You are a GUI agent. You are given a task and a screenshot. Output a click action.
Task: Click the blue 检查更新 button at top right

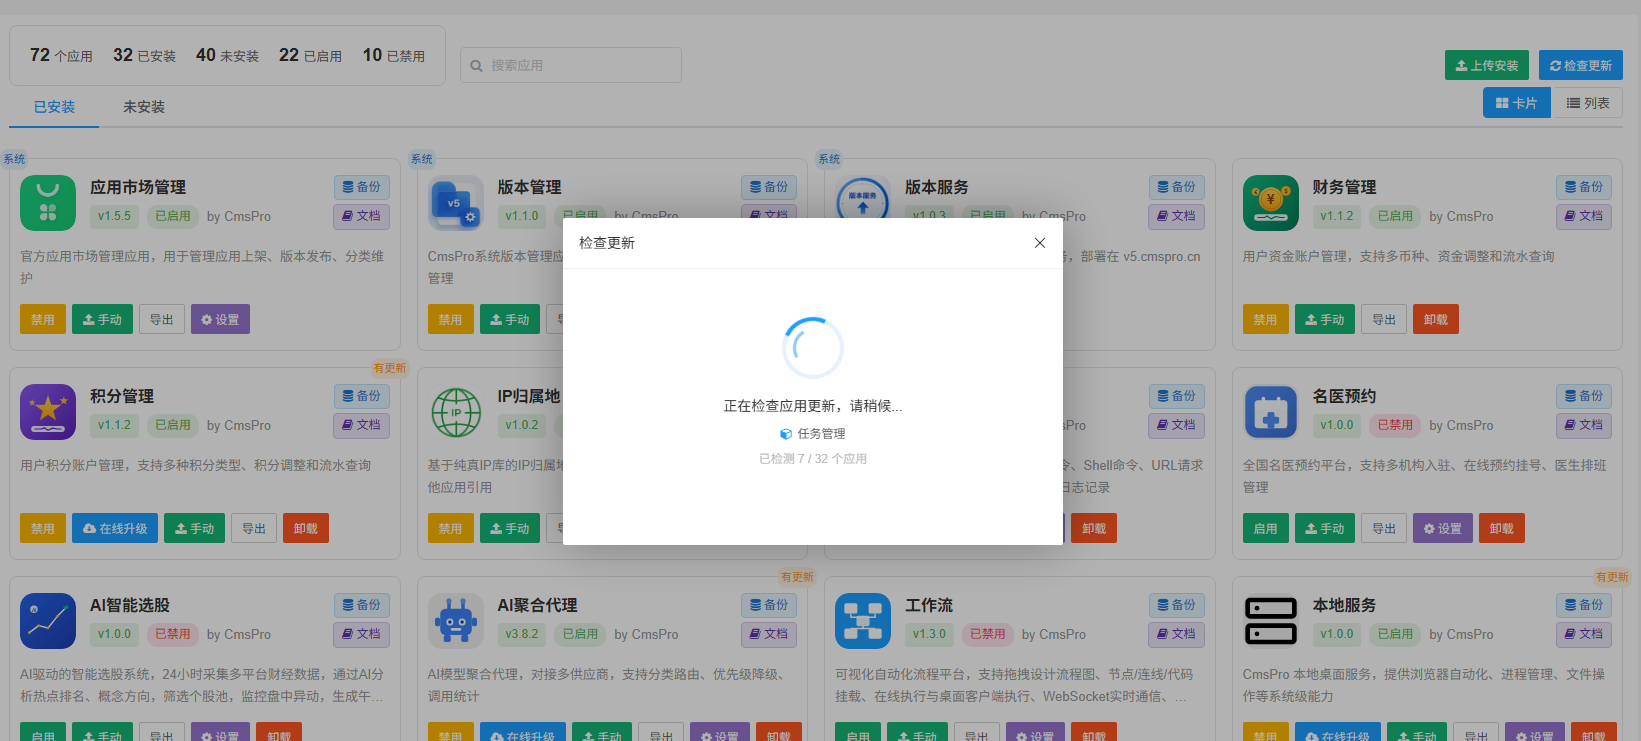(1581, 65)
